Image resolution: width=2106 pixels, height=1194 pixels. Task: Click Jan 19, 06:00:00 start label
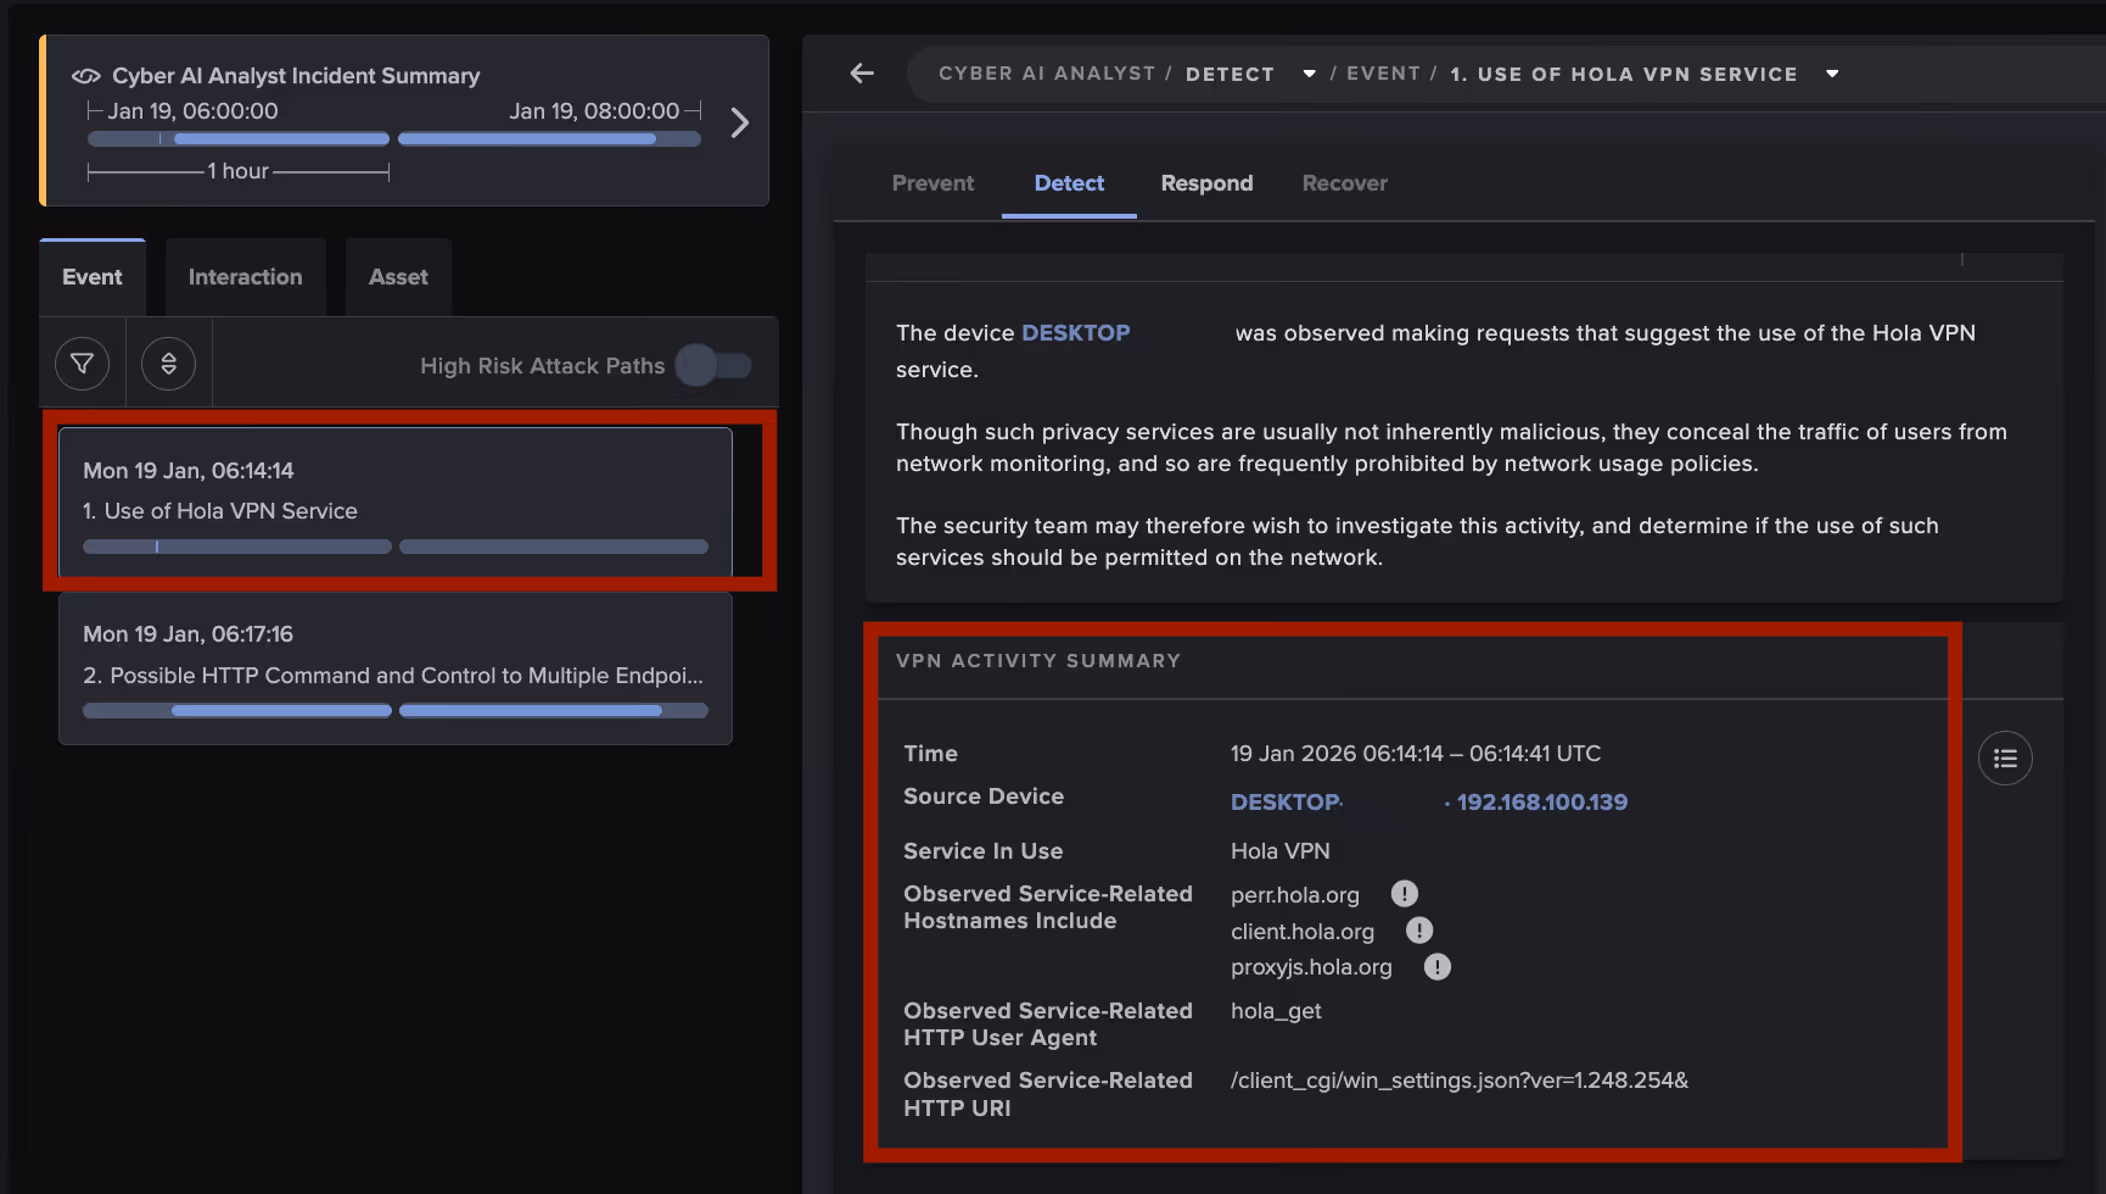pos(192,111)
